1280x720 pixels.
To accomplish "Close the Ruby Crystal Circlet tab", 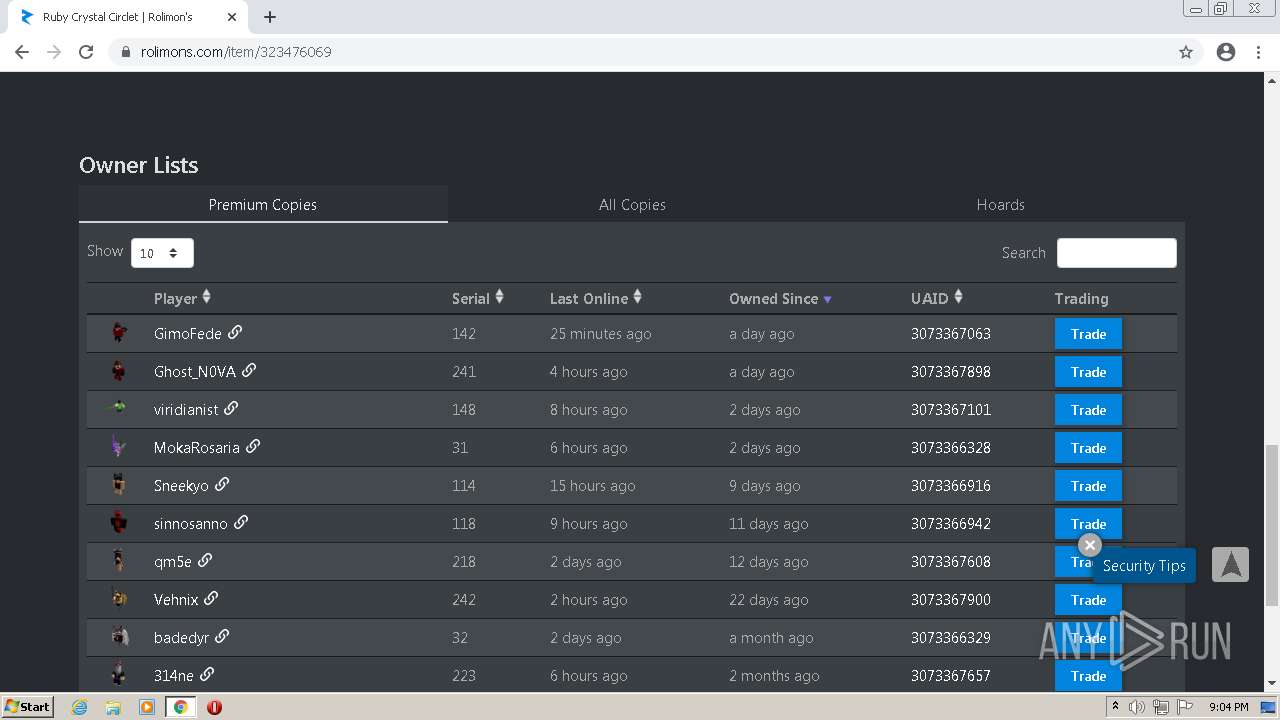I will [x=231, y=17].
